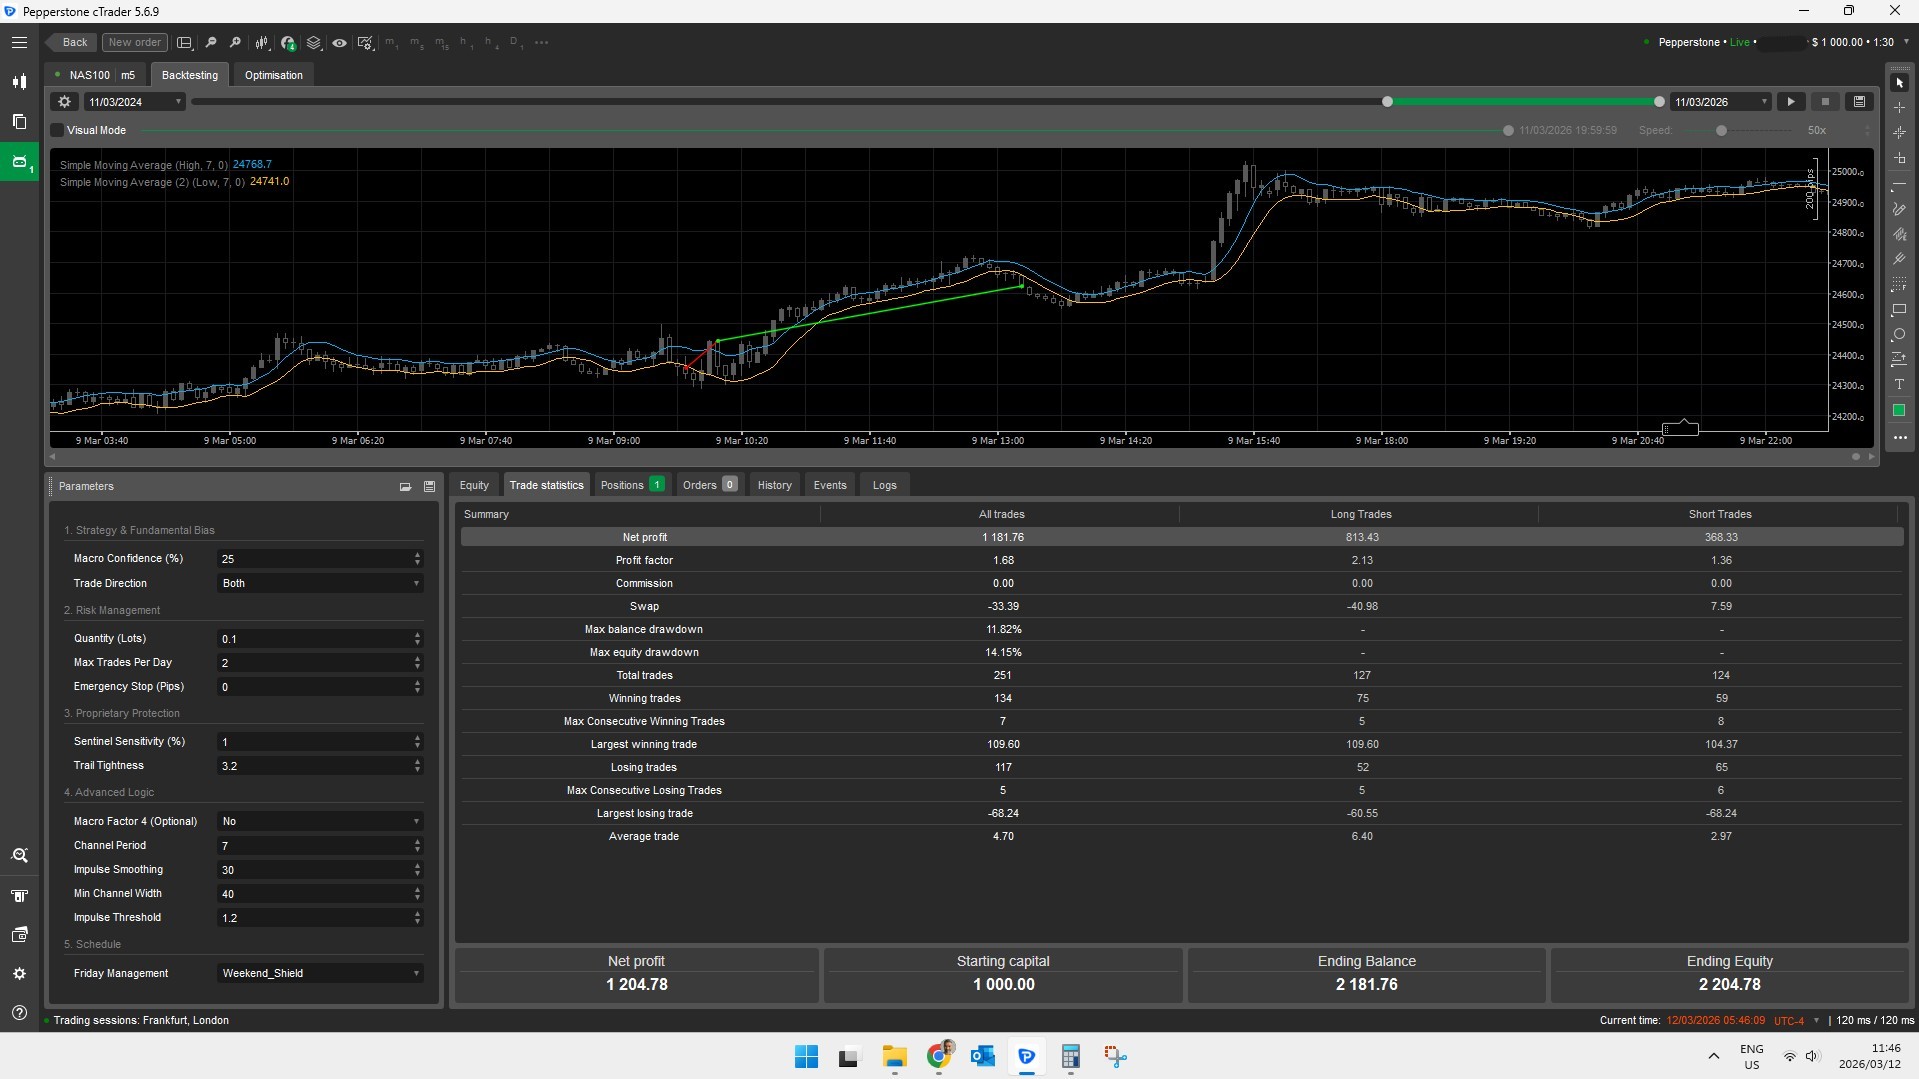Click the New order button
This screenshot has height=1079, width=1919.
pyautogui.click(x=133, y=42)
